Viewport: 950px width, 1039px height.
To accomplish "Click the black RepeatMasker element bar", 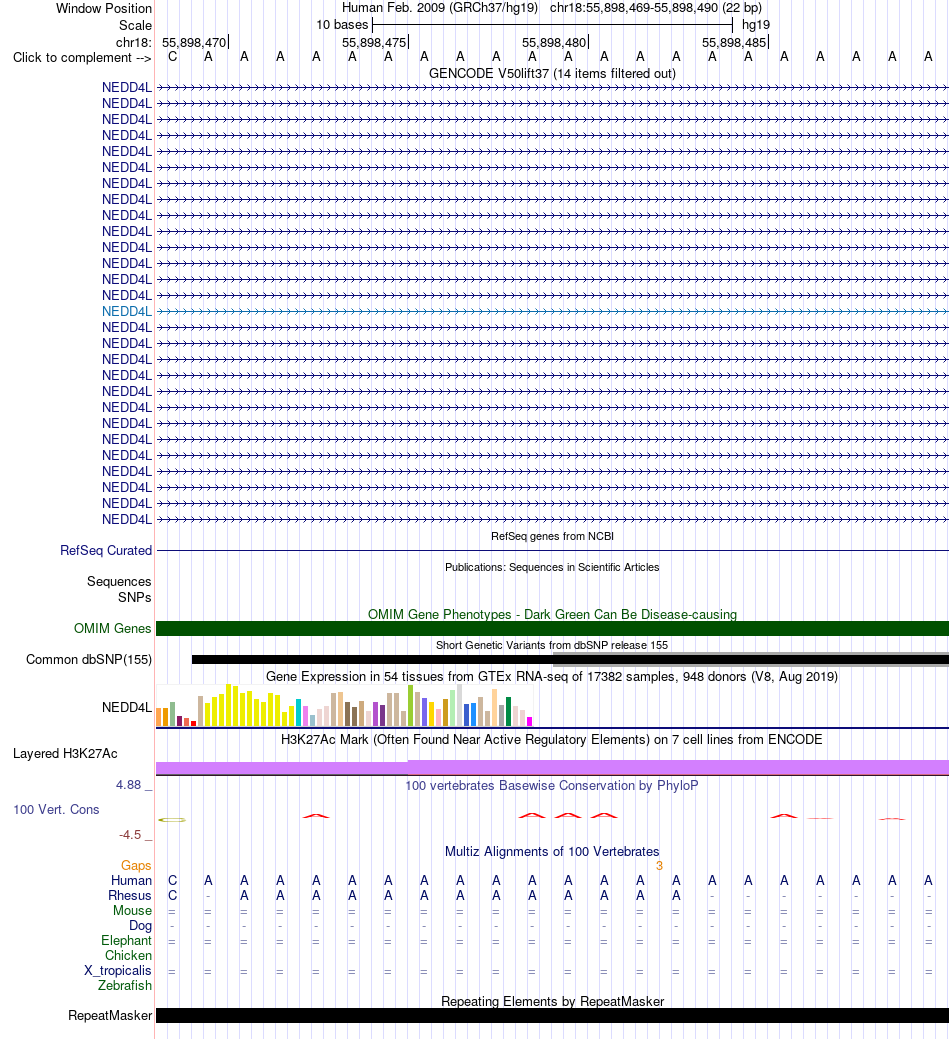I will tap(553, 1016).
